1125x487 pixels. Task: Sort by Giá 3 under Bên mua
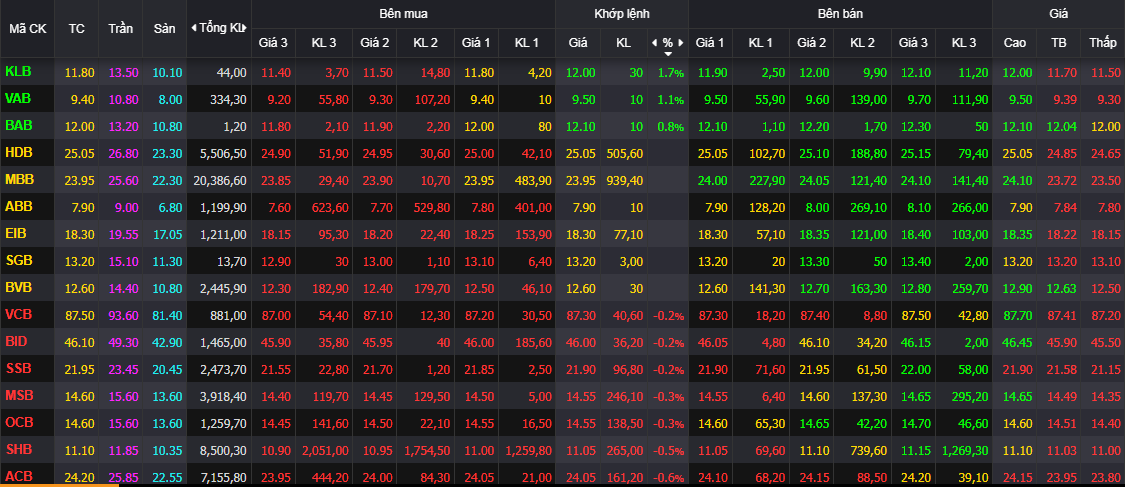273,43
